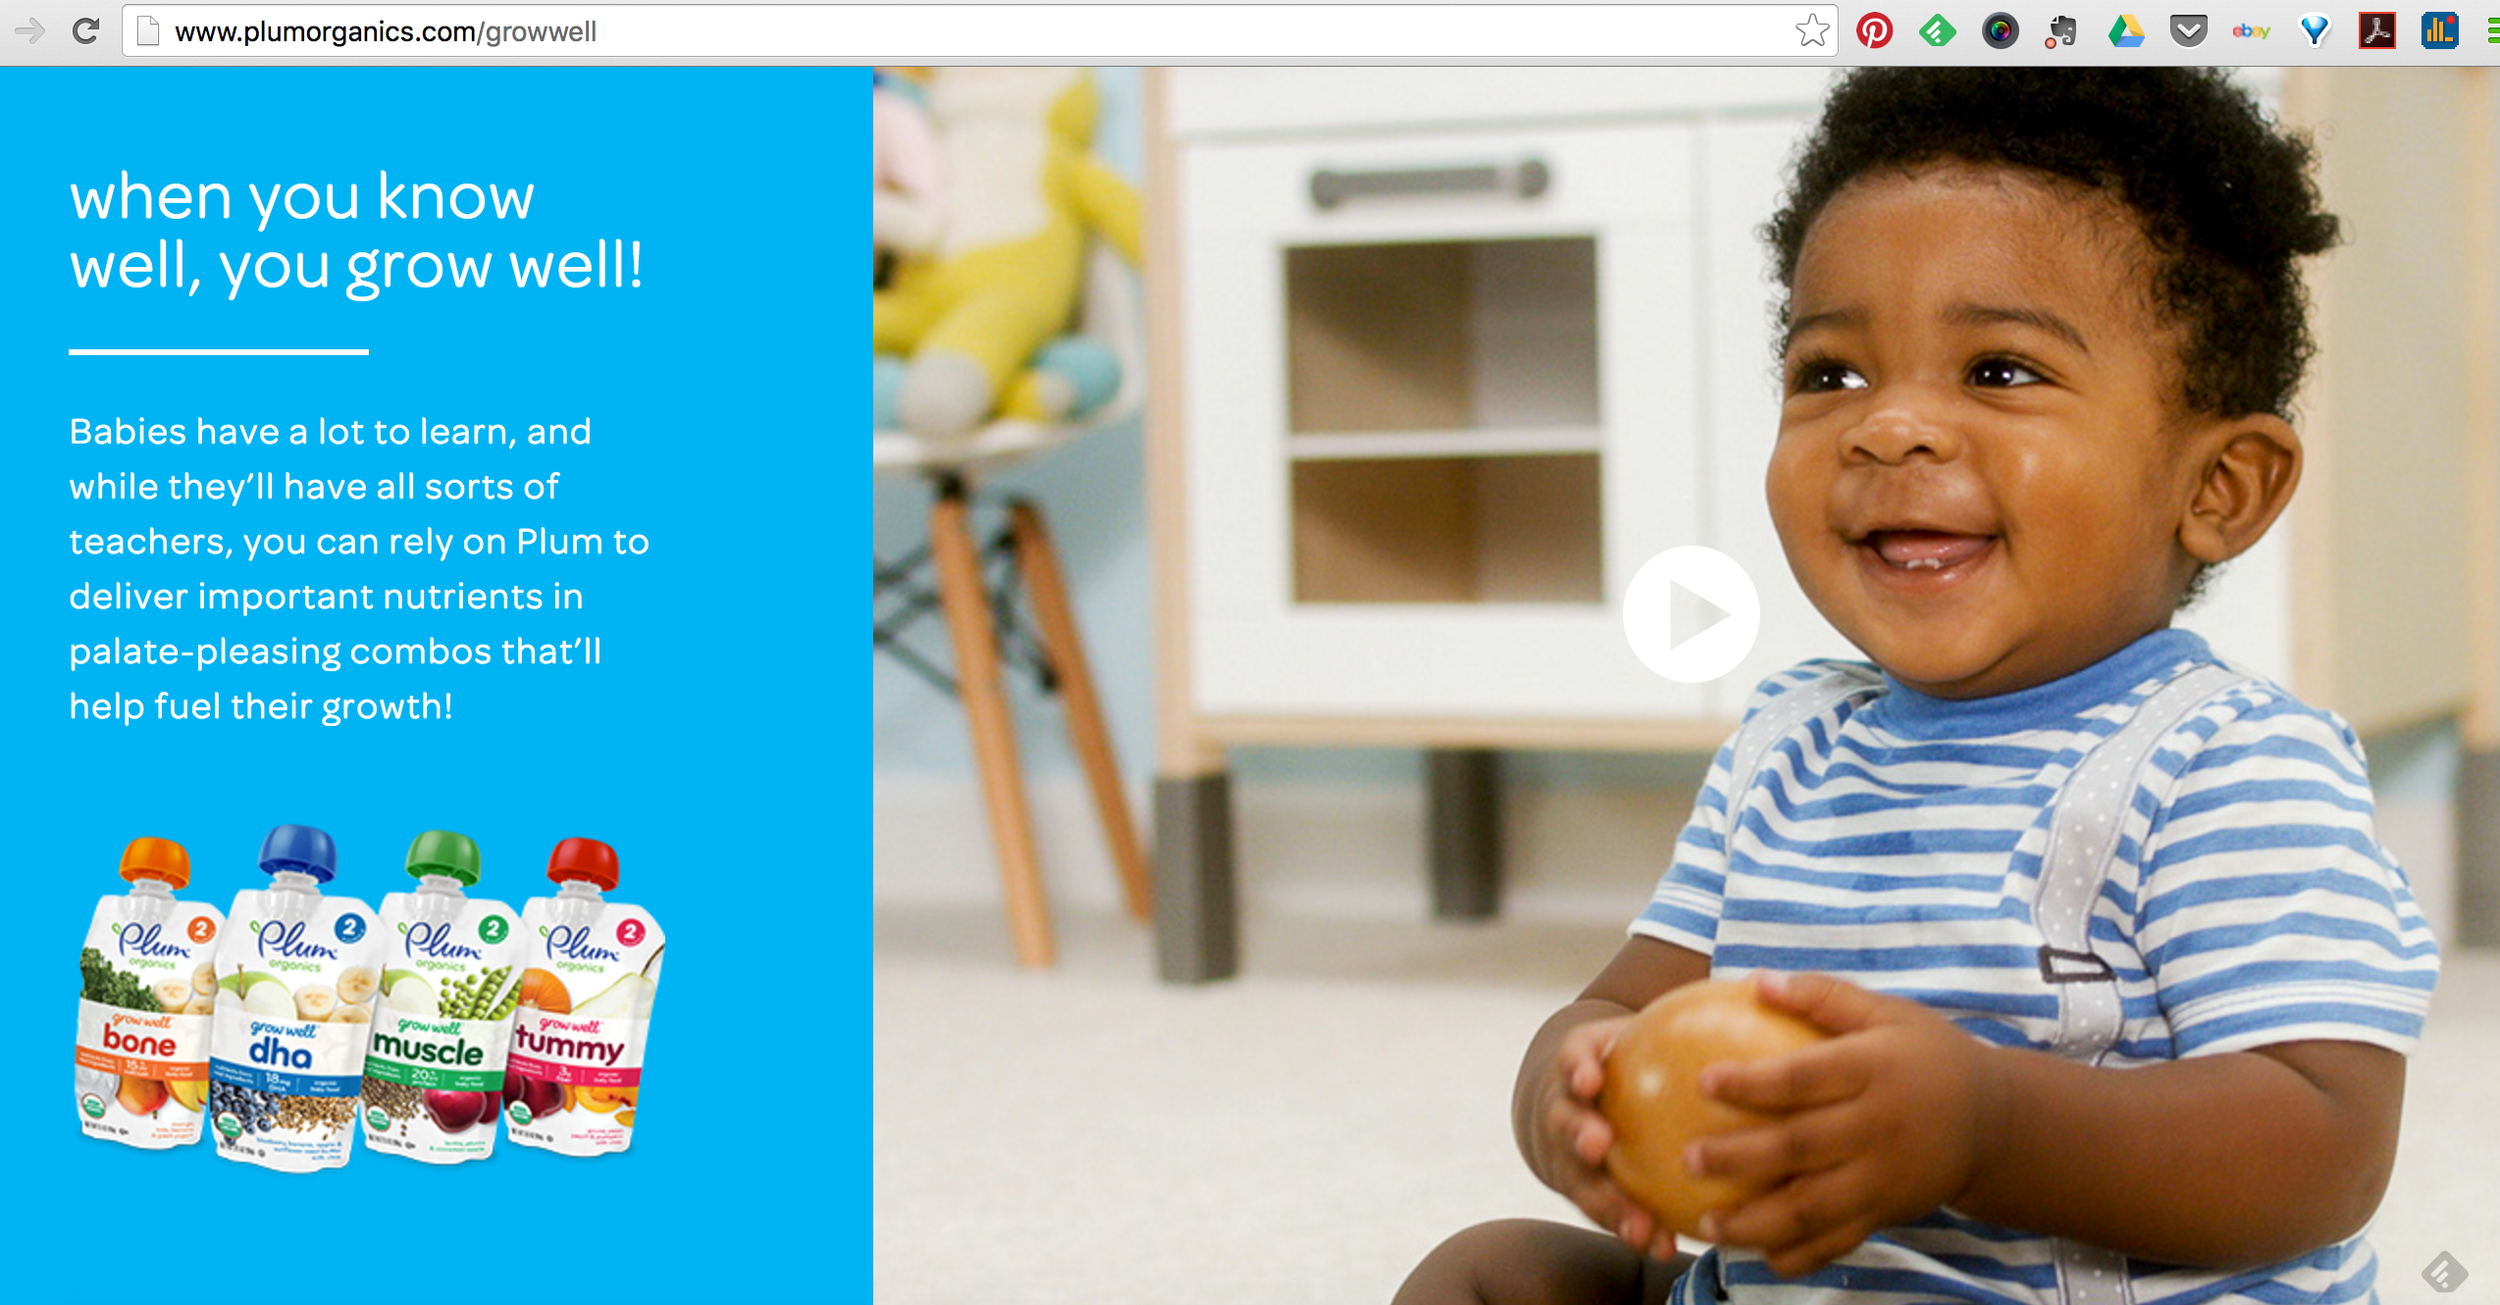Play the baby video

pos(1690,614)
